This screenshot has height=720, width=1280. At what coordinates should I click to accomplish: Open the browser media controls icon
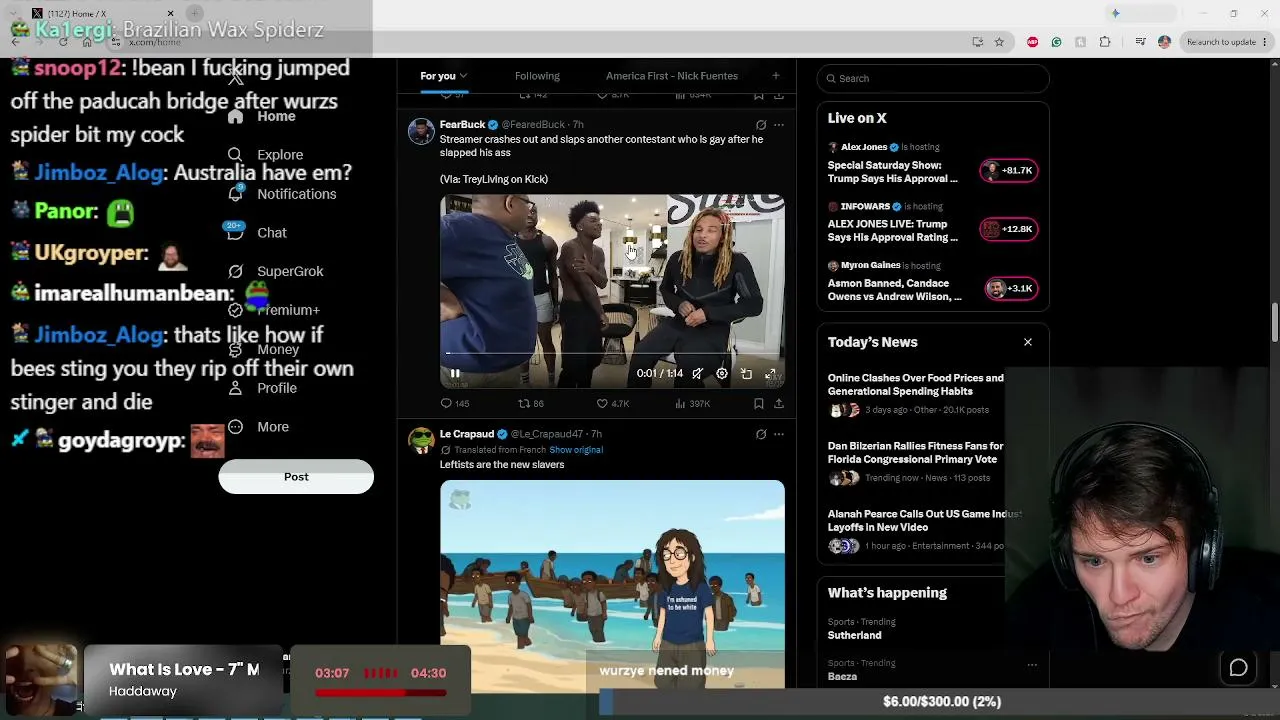click(1141, 42)
